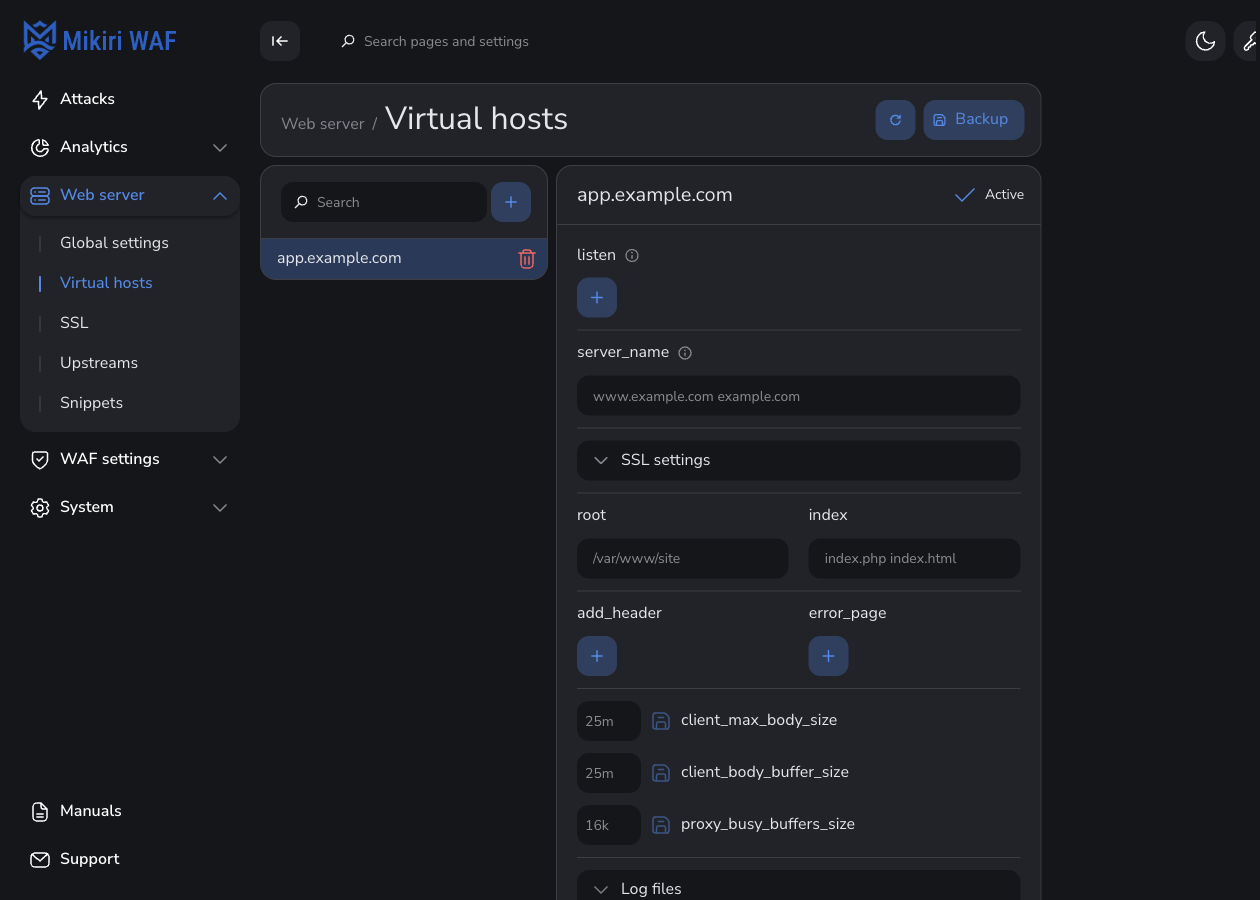This screenshot has width=1260, height=900.
Task: Open Snippets page
Action: point(91,403)
